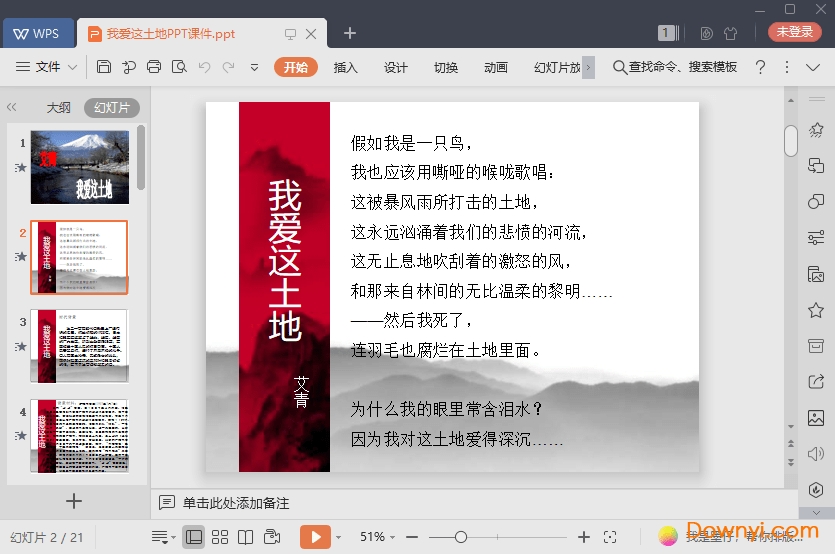Add a new slide with plus button
This screenshot has height=554, width=835.
coord(73,501)
